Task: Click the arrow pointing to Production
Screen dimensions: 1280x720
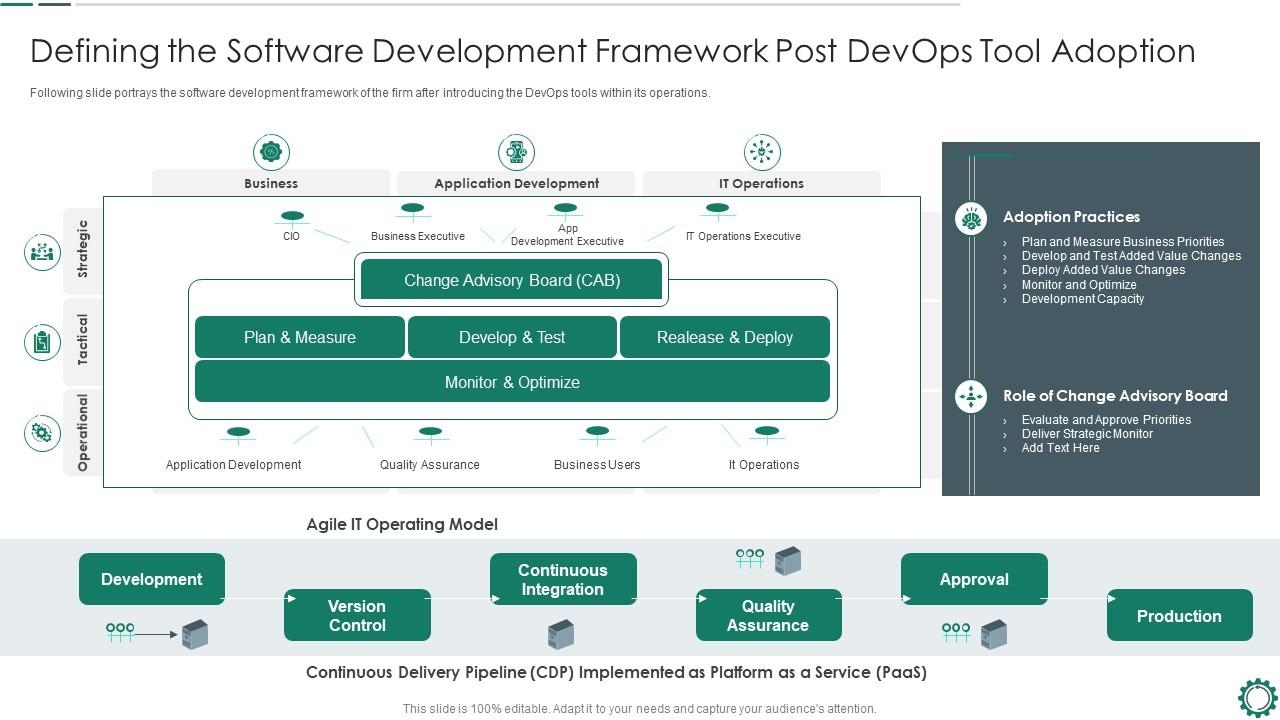Action: [1111, 597]
